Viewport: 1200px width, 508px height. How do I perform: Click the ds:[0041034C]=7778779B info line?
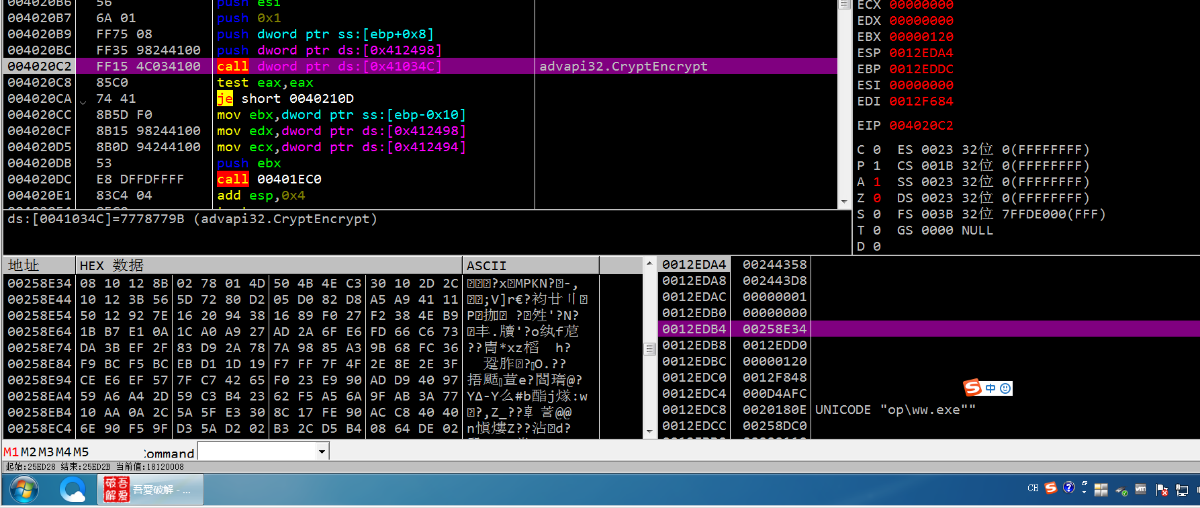192,218
